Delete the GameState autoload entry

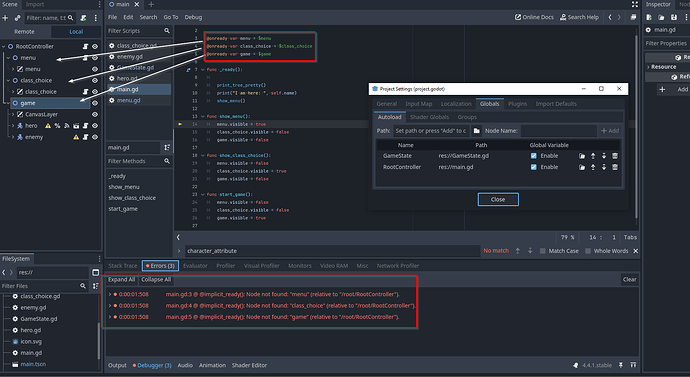click(x=615, y=156)
